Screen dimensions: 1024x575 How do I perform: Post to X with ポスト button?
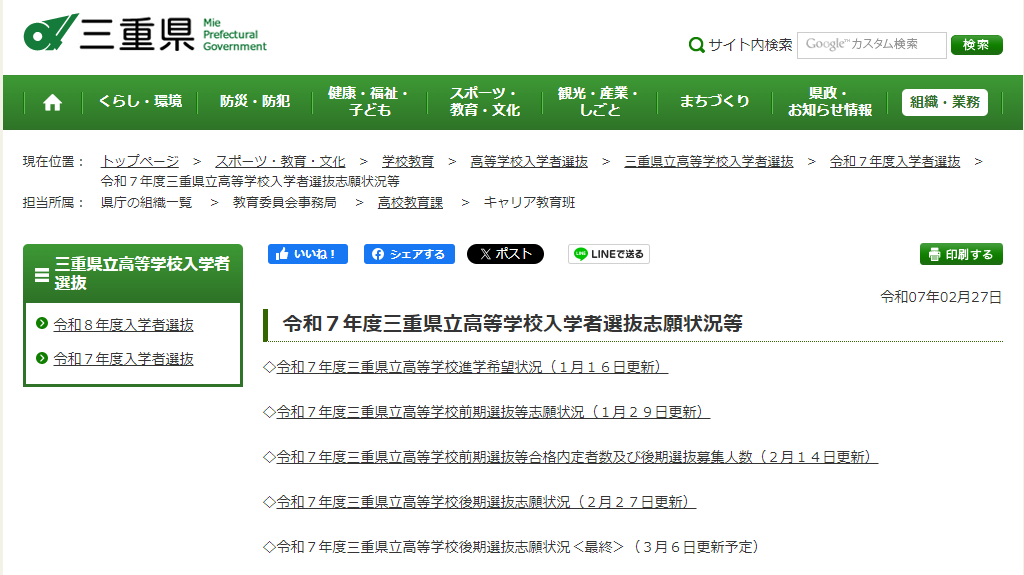pyautogui.click(x=505, y=254)
